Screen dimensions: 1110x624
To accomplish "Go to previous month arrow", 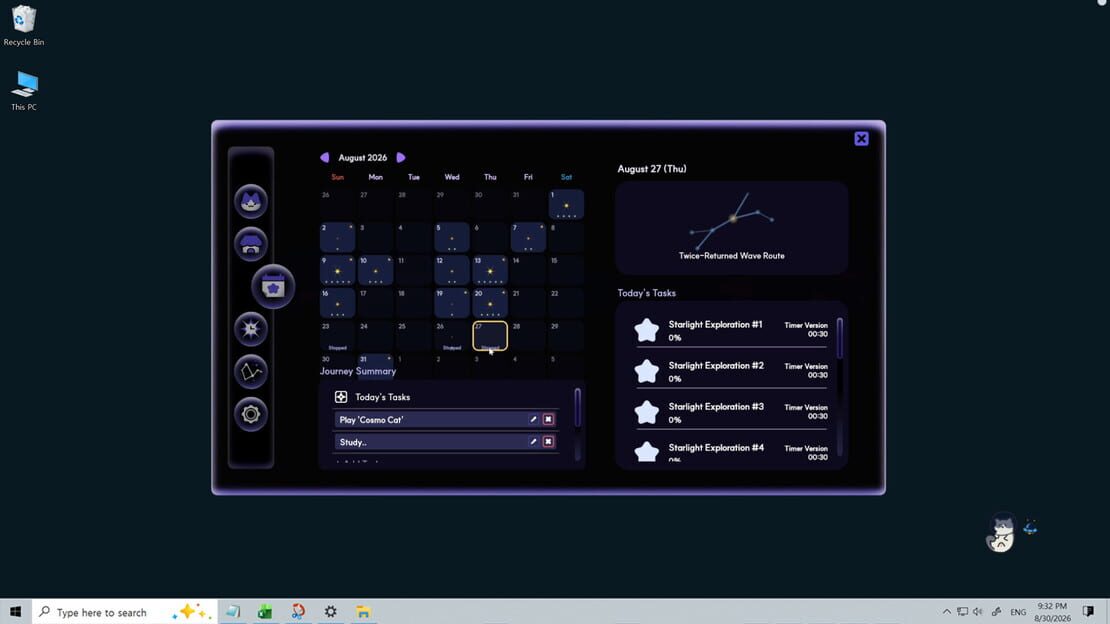I will (x=325, y=157).
